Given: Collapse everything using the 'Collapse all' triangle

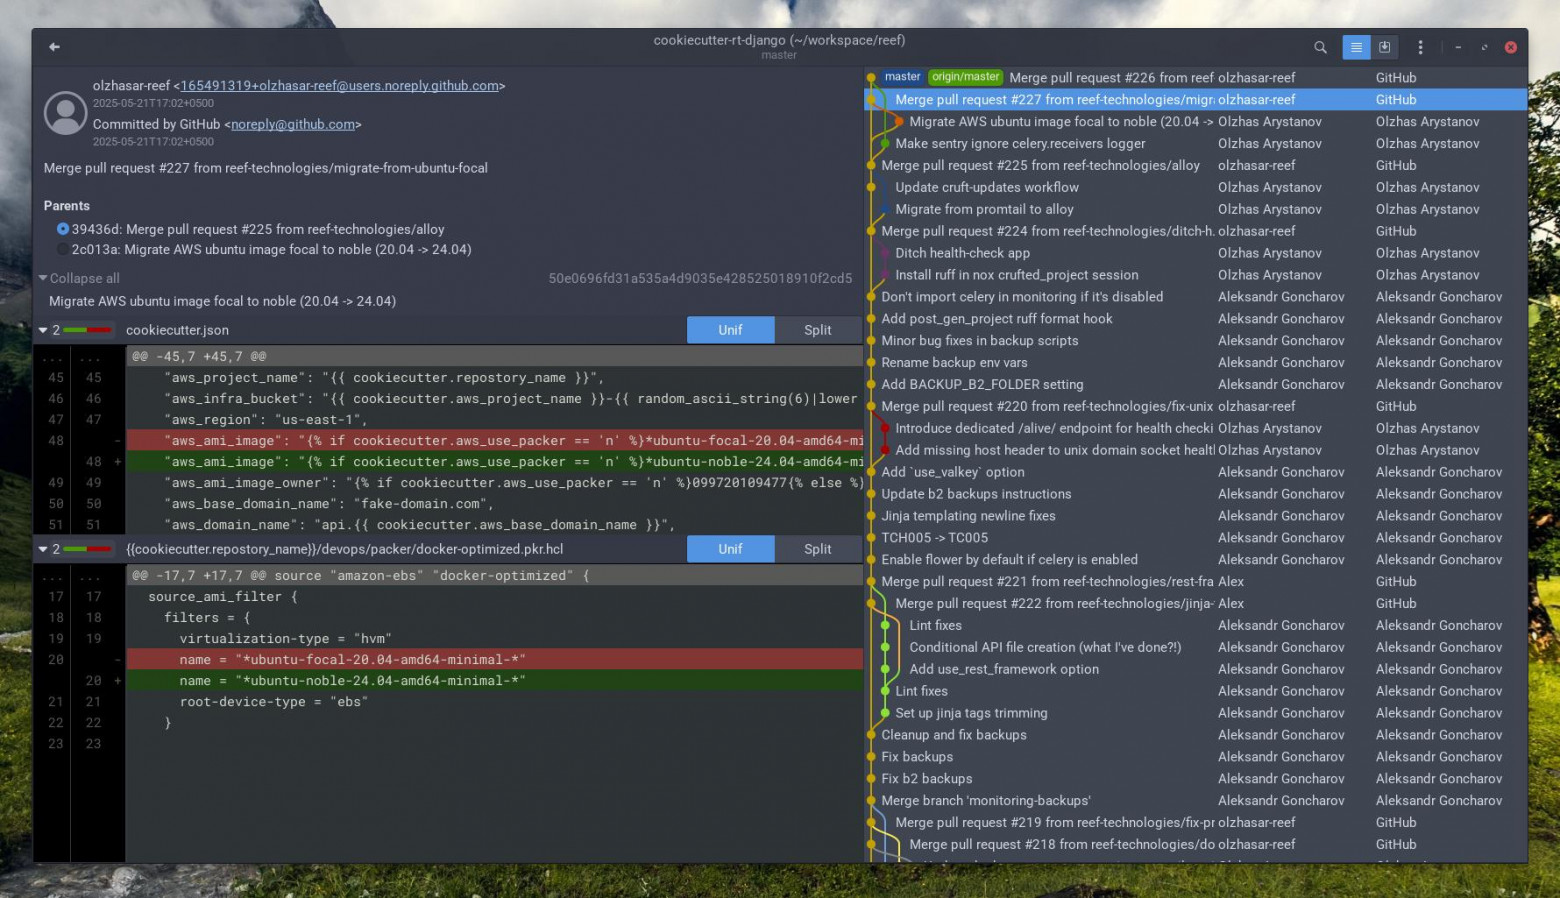Looking at the screenshot, I should point(43,278).
